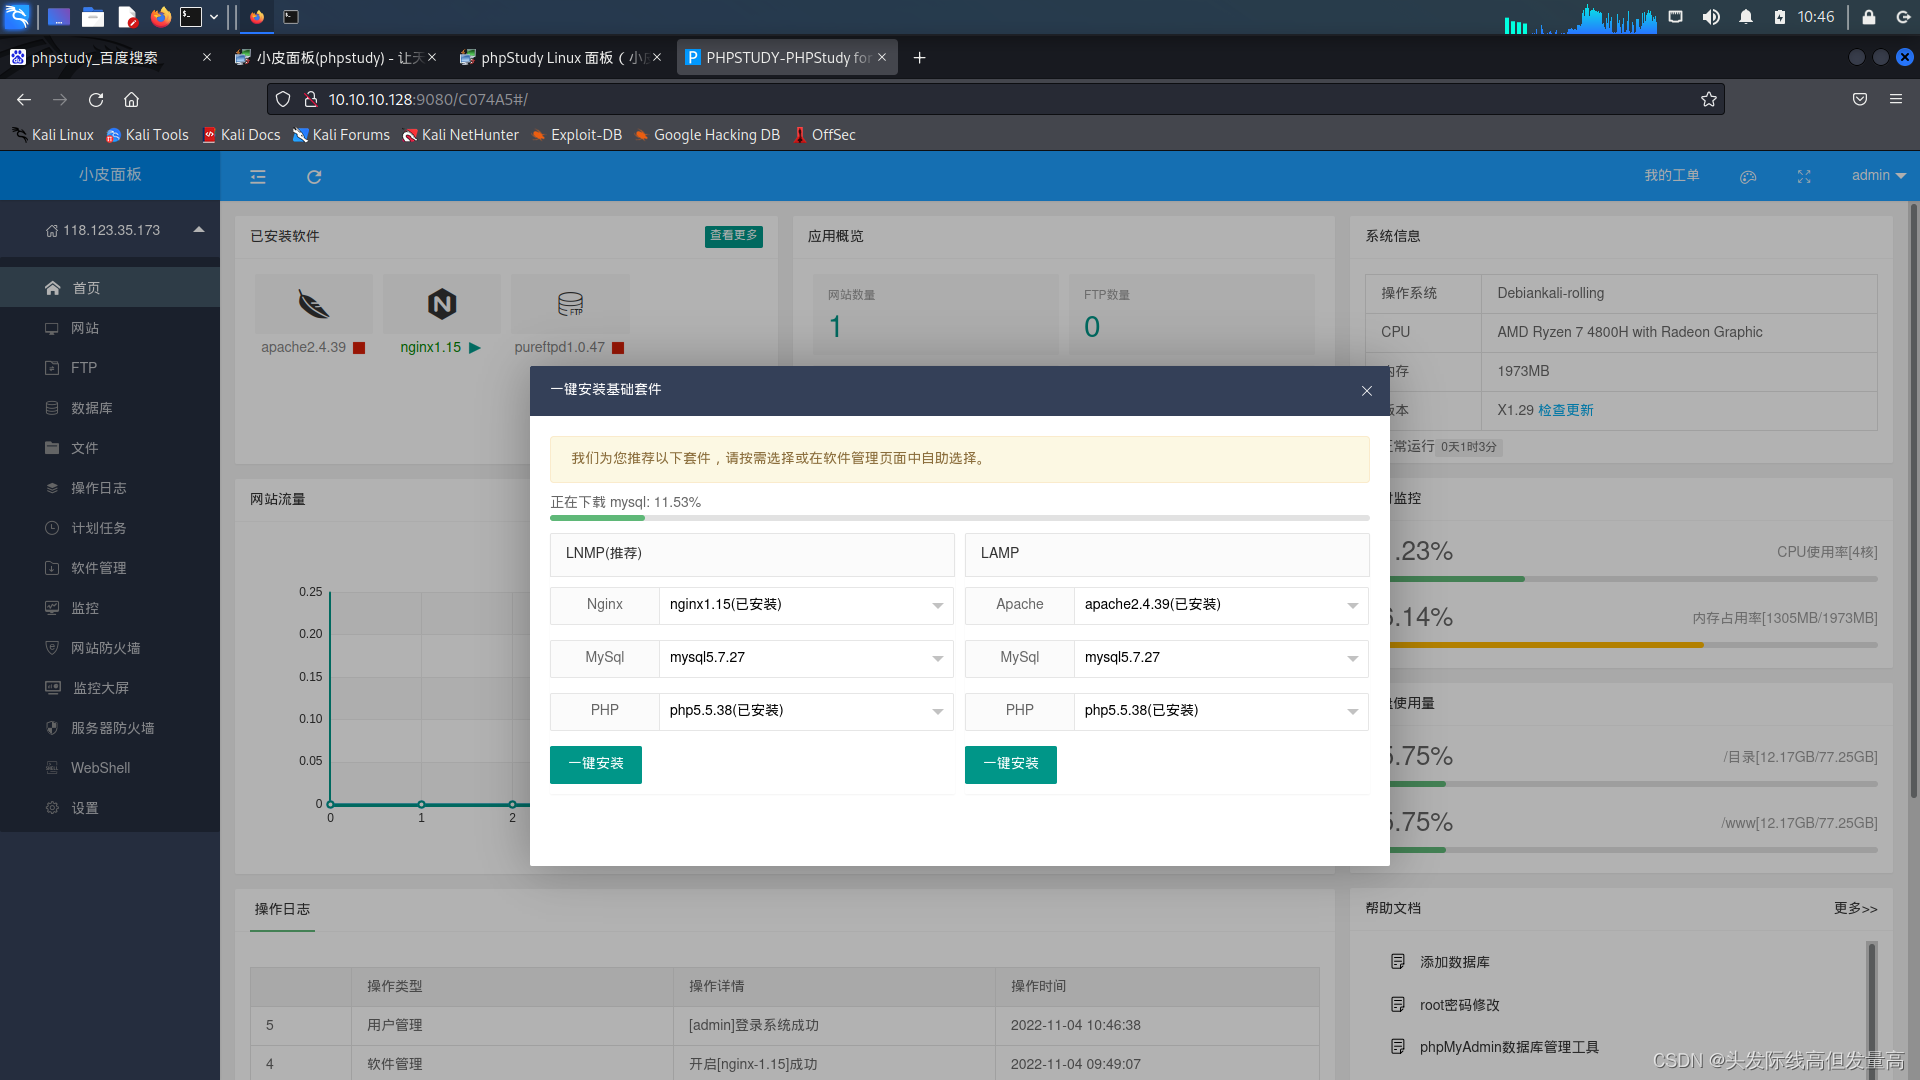Click the panel refresh icon in header

[x=314, y=177]
